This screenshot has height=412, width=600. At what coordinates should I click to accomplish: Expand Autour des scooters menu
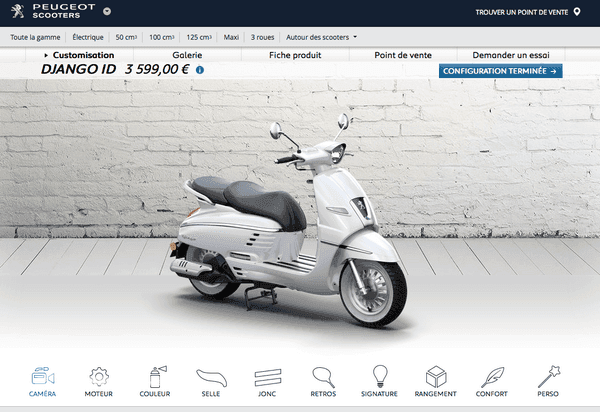(321, 37)
